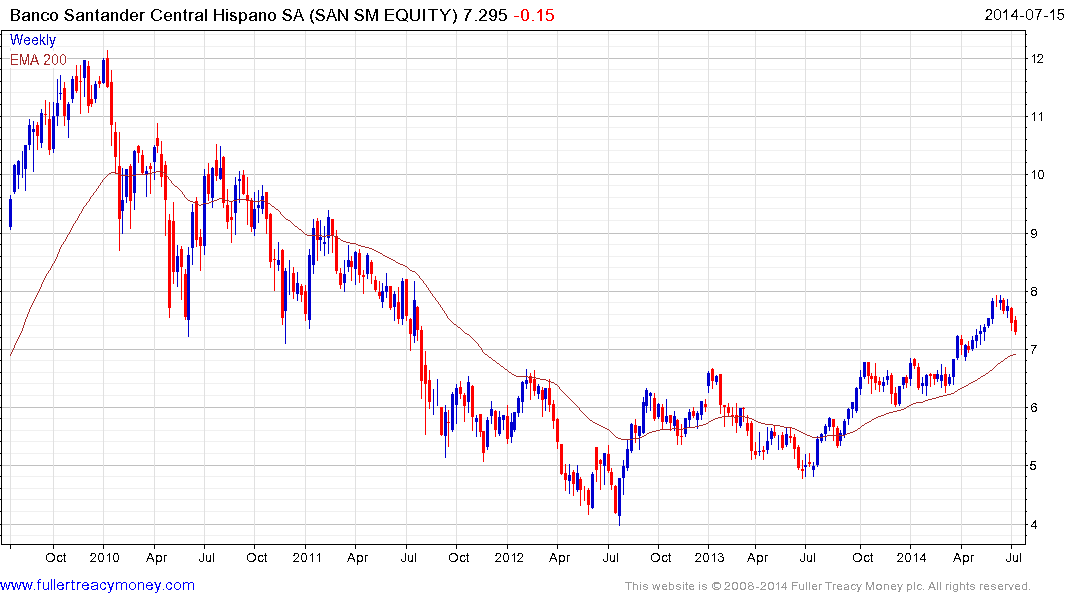Select the '2013' year axis label
The image size is (1075, 600).
tap(709, 557)
